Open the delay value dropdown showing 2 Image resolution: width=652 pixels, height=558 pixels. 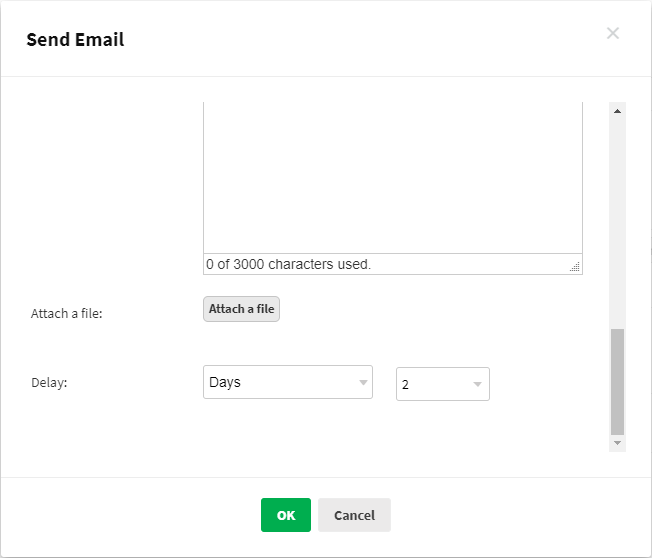point(435,384)
